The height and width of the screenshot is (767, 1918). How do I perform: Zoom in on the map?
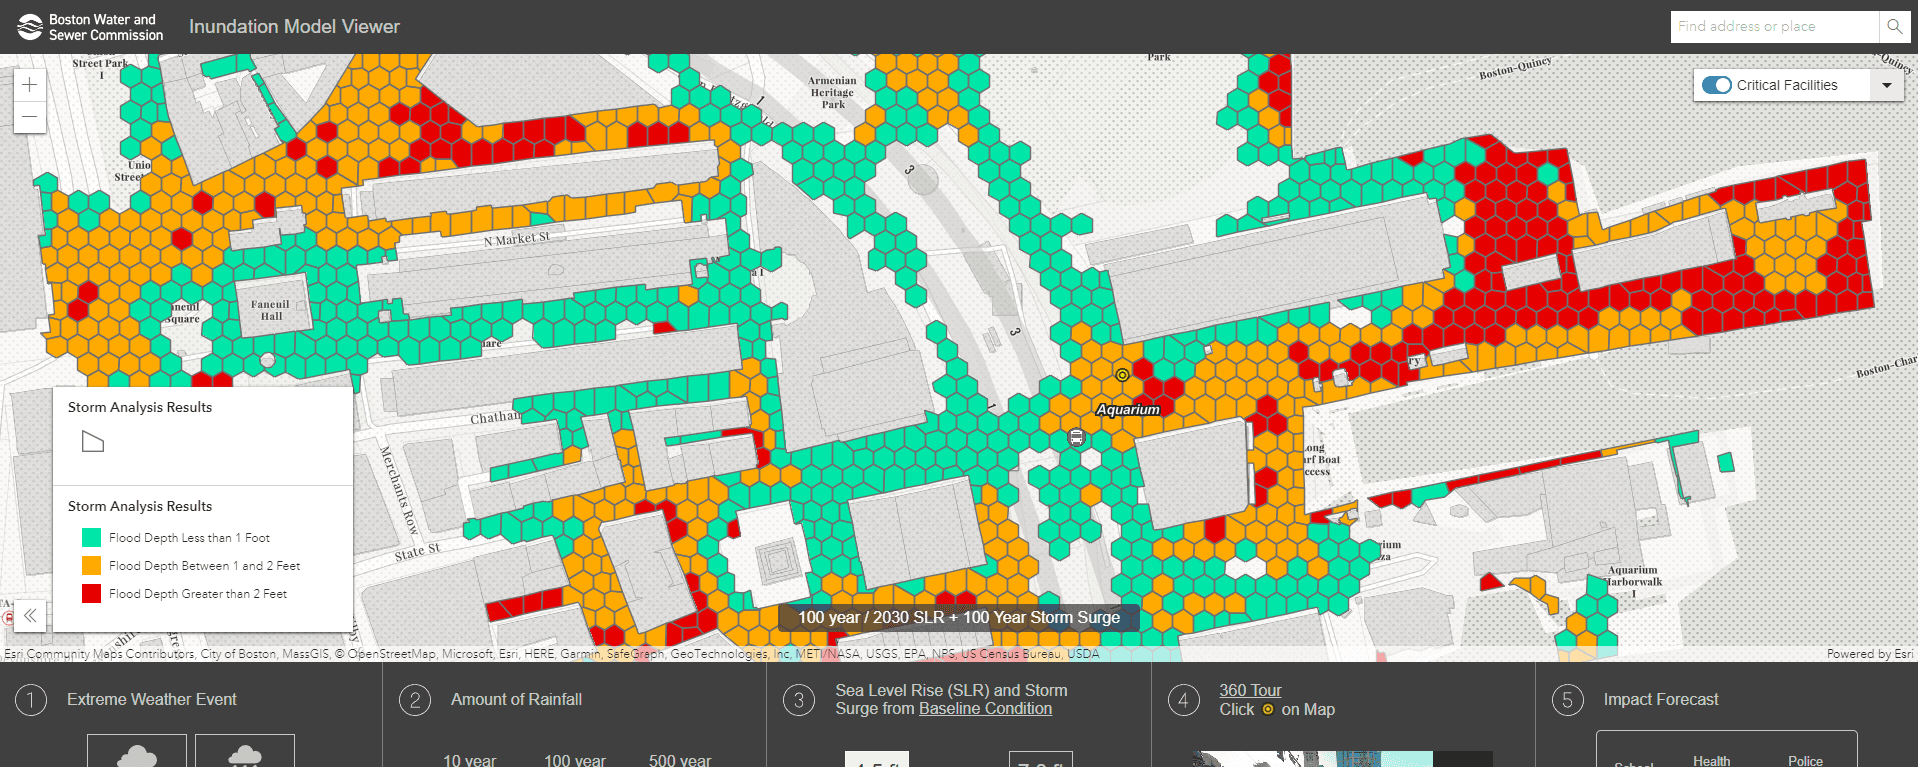[x=30, y=85]
